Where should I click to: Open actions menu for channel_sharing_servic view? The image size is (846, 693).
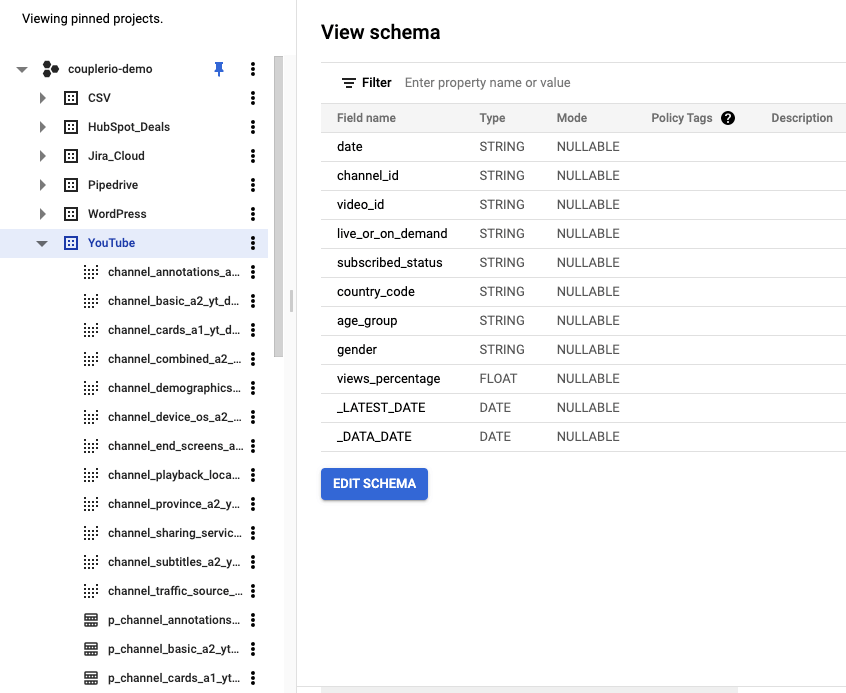click(253, 533)
